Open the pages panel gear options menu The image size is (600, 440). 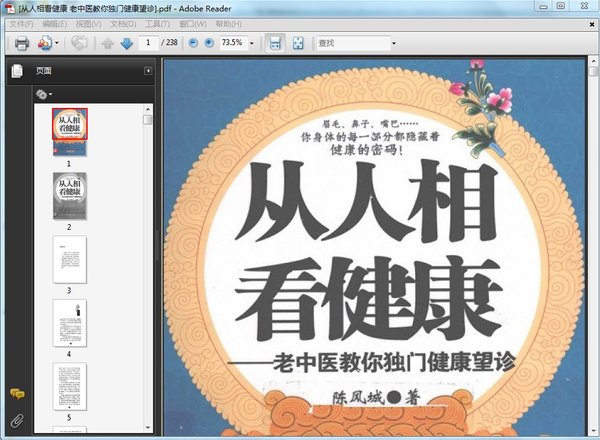click(x=43, y=94)
